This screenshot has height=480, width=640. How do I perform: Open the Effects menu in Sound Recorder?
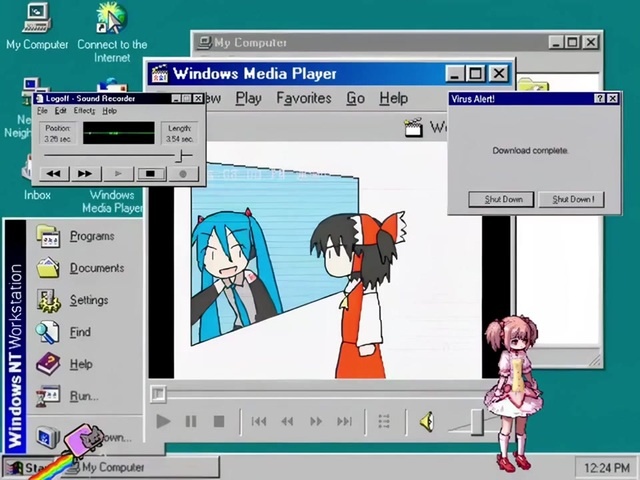tap(84, 111)
